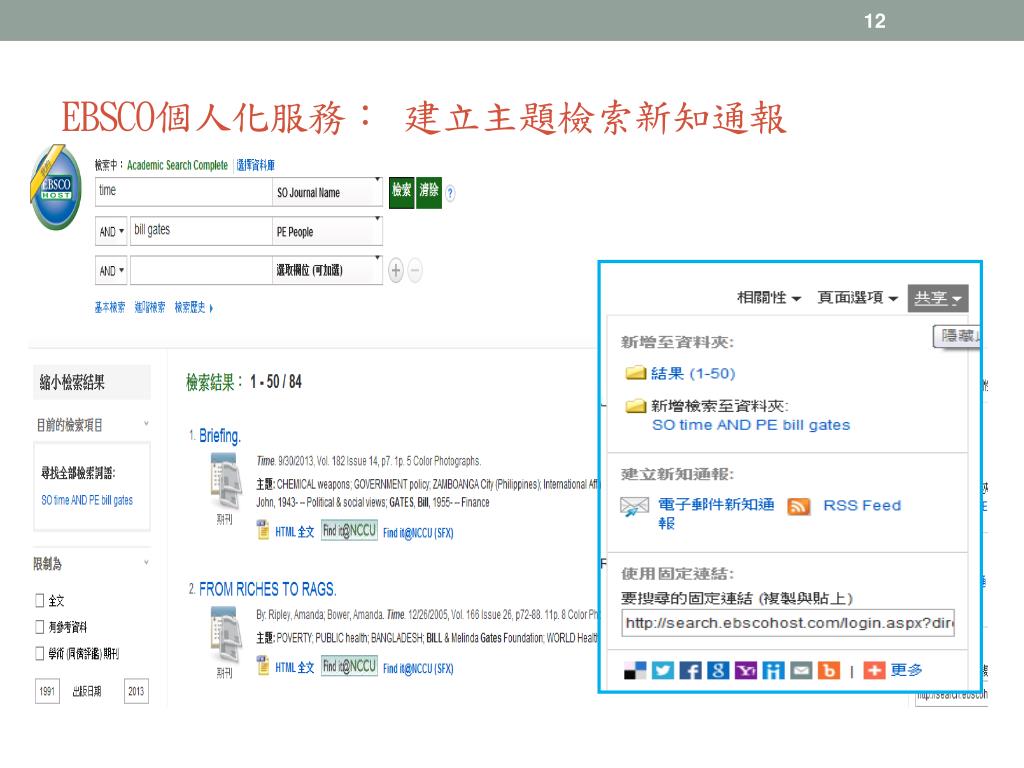This screenshot has height=768, width=1024.
Task: Open the 共享 share menu
Action: coord(938,298)
